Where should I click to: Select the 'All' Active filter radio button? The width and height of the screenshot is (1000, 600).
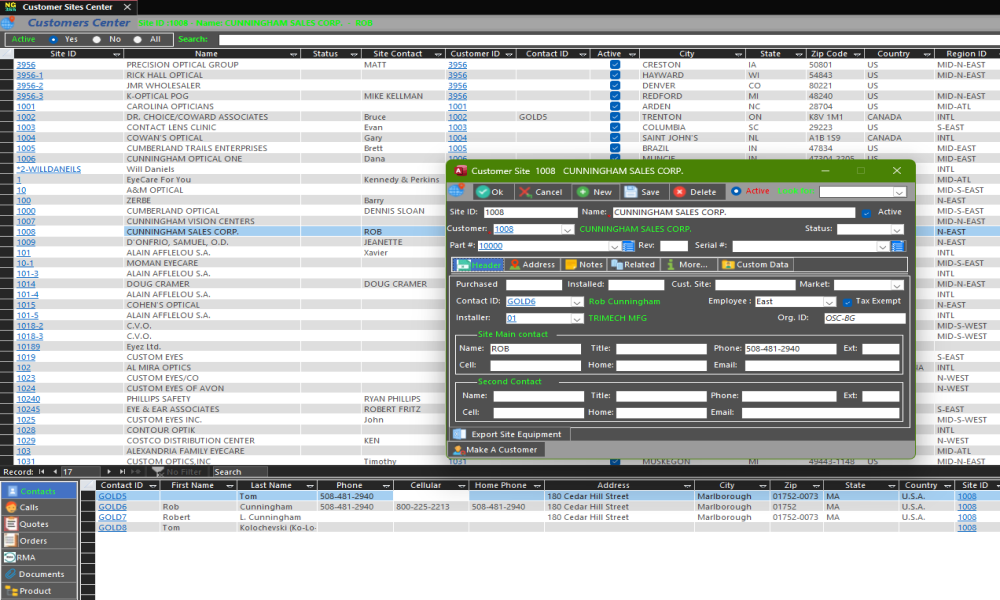[x=140, y=40]
